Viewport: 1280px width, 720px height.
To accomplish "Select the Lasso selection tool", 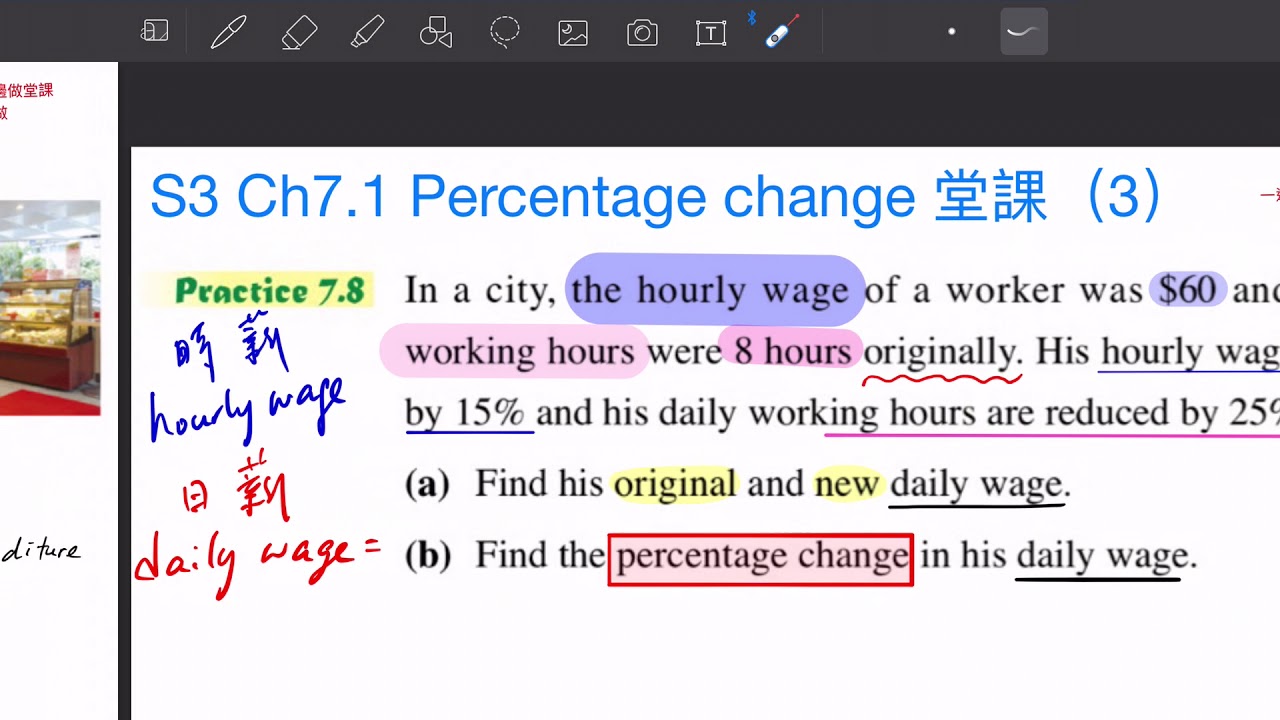I will click(504, 32).
